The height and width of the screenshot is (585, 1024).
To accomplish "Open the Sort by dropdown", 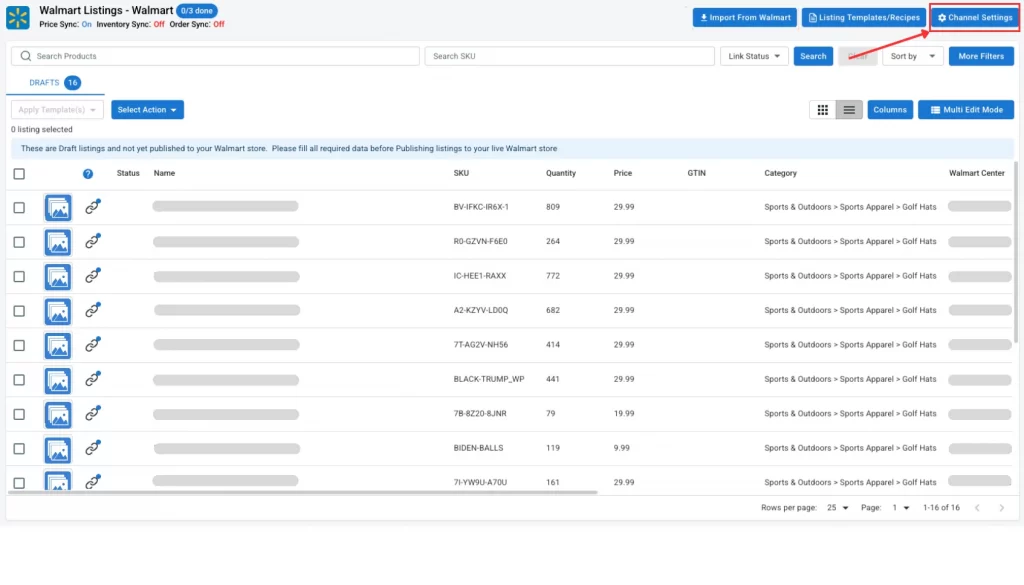I will (x=912, y=56).
